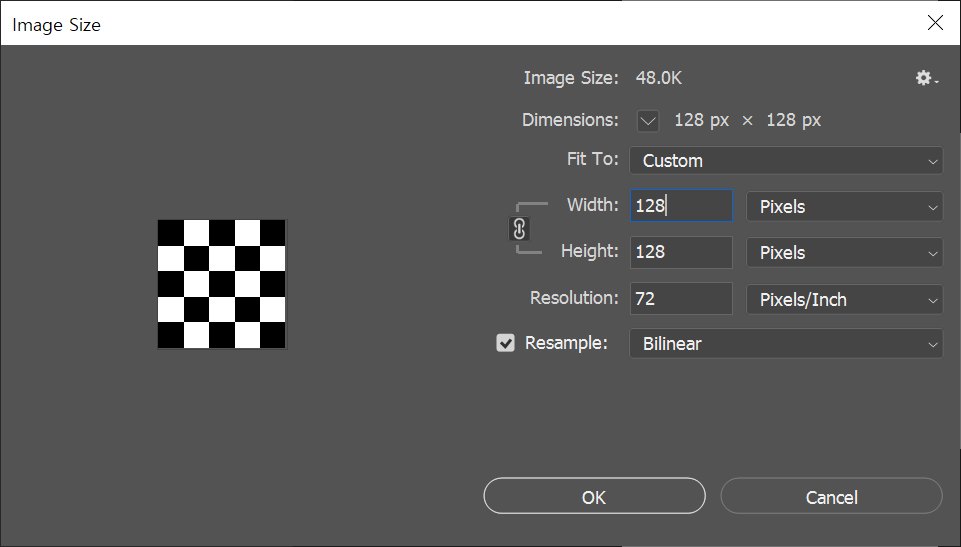Click the Width input field
Image resolution: width=961 pixels, height=547 pixels.
coord(681,206)
